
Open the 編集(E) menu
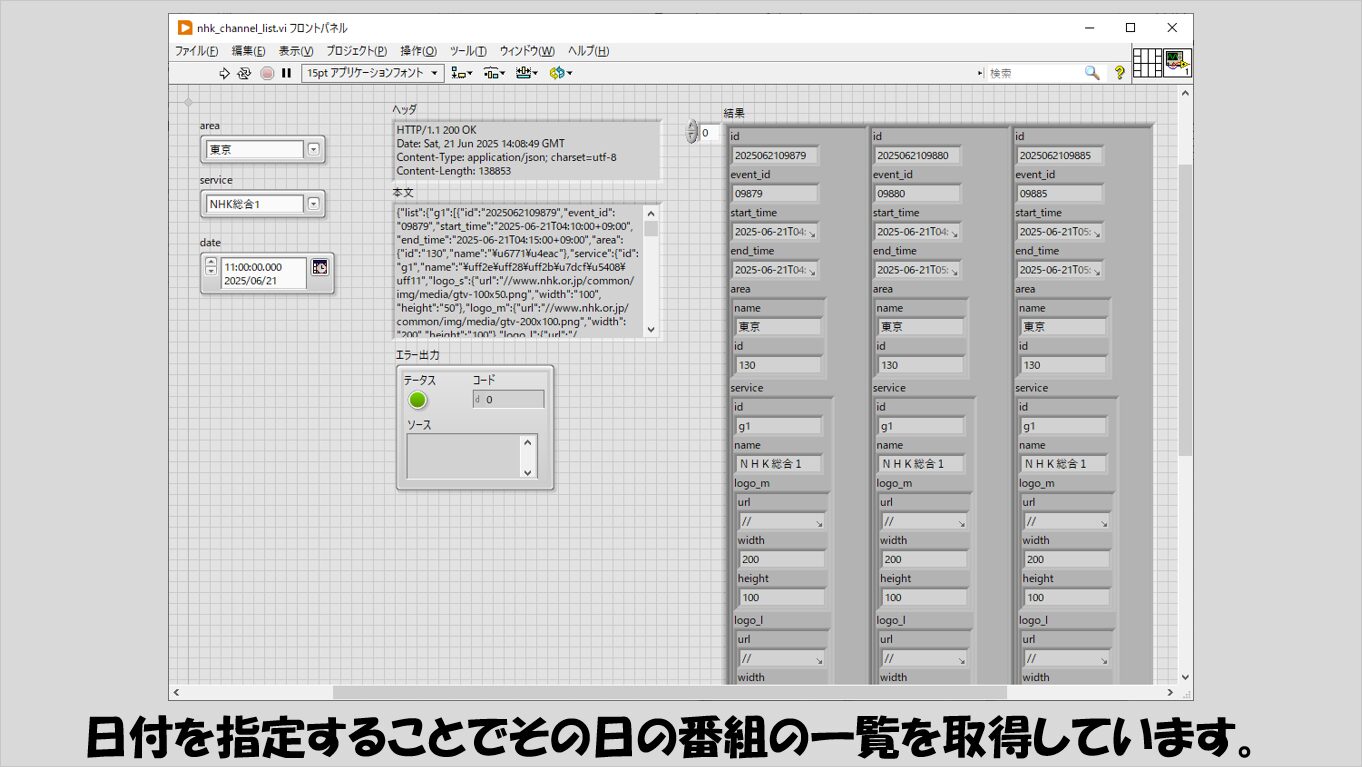(x=249, y=51)
